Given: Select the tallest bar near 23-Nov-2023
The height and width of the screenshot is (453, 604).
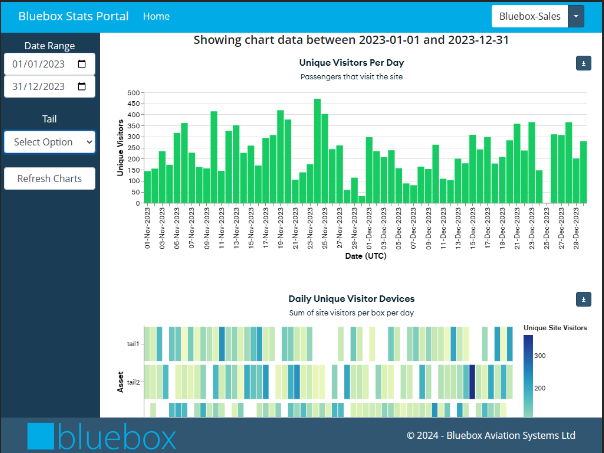Looking at the screenshot, I should [317, 152].
